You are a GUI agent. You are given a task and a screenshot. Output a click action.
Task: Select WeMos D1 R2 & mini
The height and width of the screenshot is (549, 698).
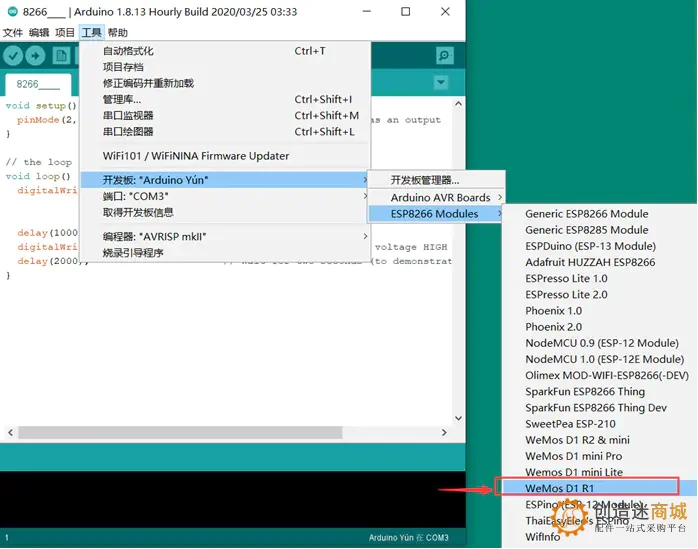[599, 440]
